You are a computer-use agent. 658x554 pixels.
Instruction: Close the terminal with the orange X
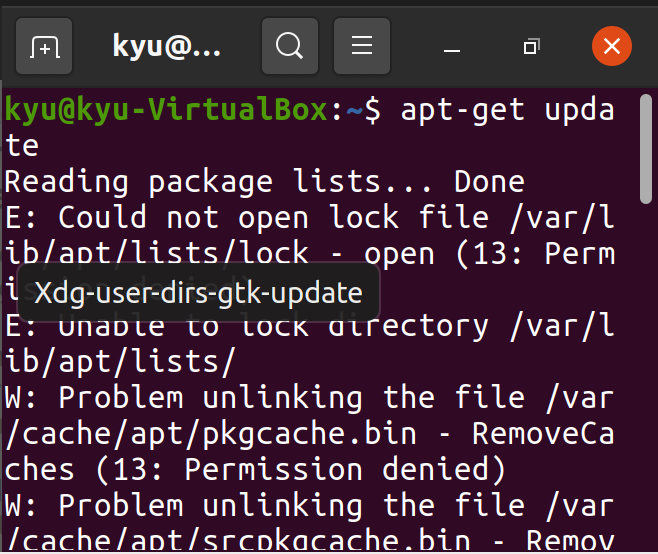(x=611, y=46)
